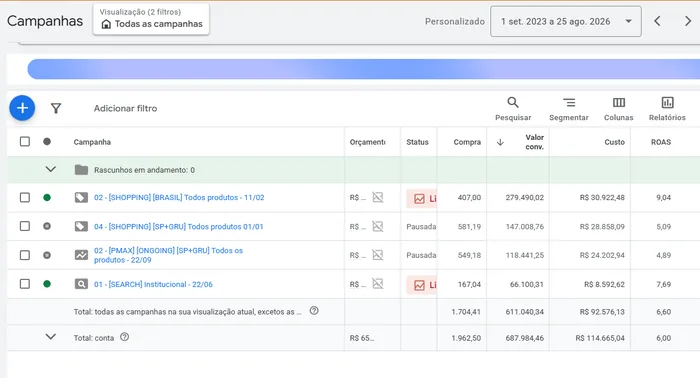The image size is (700, 378).
Task: Go to the next date range arrow
Action: [688, 21]
